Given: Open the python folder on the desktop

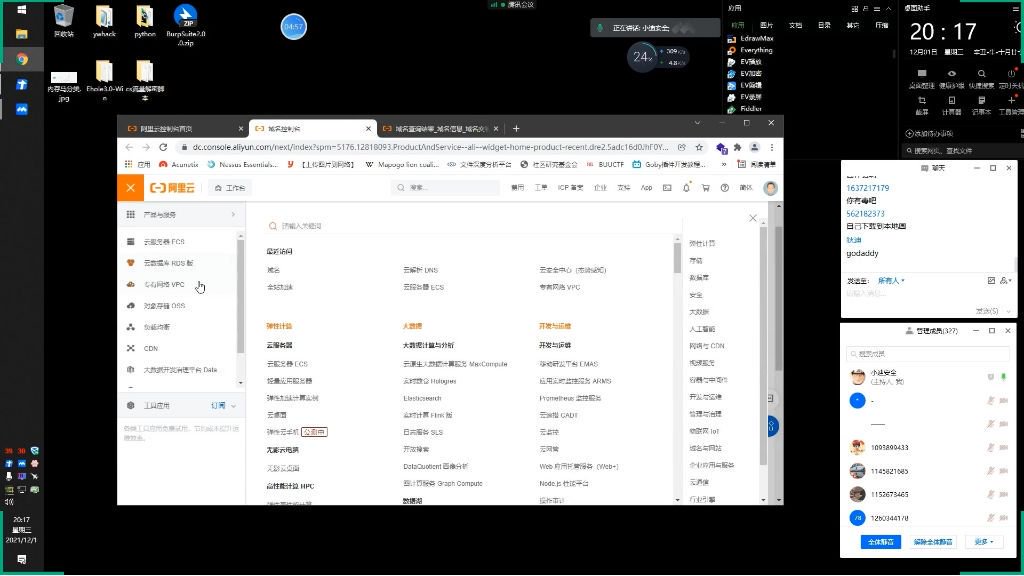Looking at the screenshot, I should click(x=145, y=22).
